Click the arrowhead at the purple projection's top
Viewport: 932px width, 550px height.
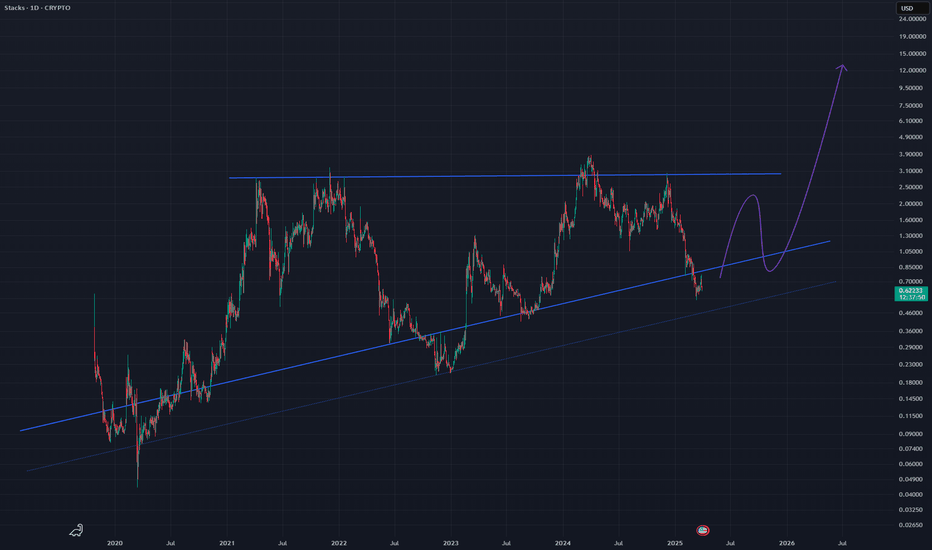pos(843,68)
